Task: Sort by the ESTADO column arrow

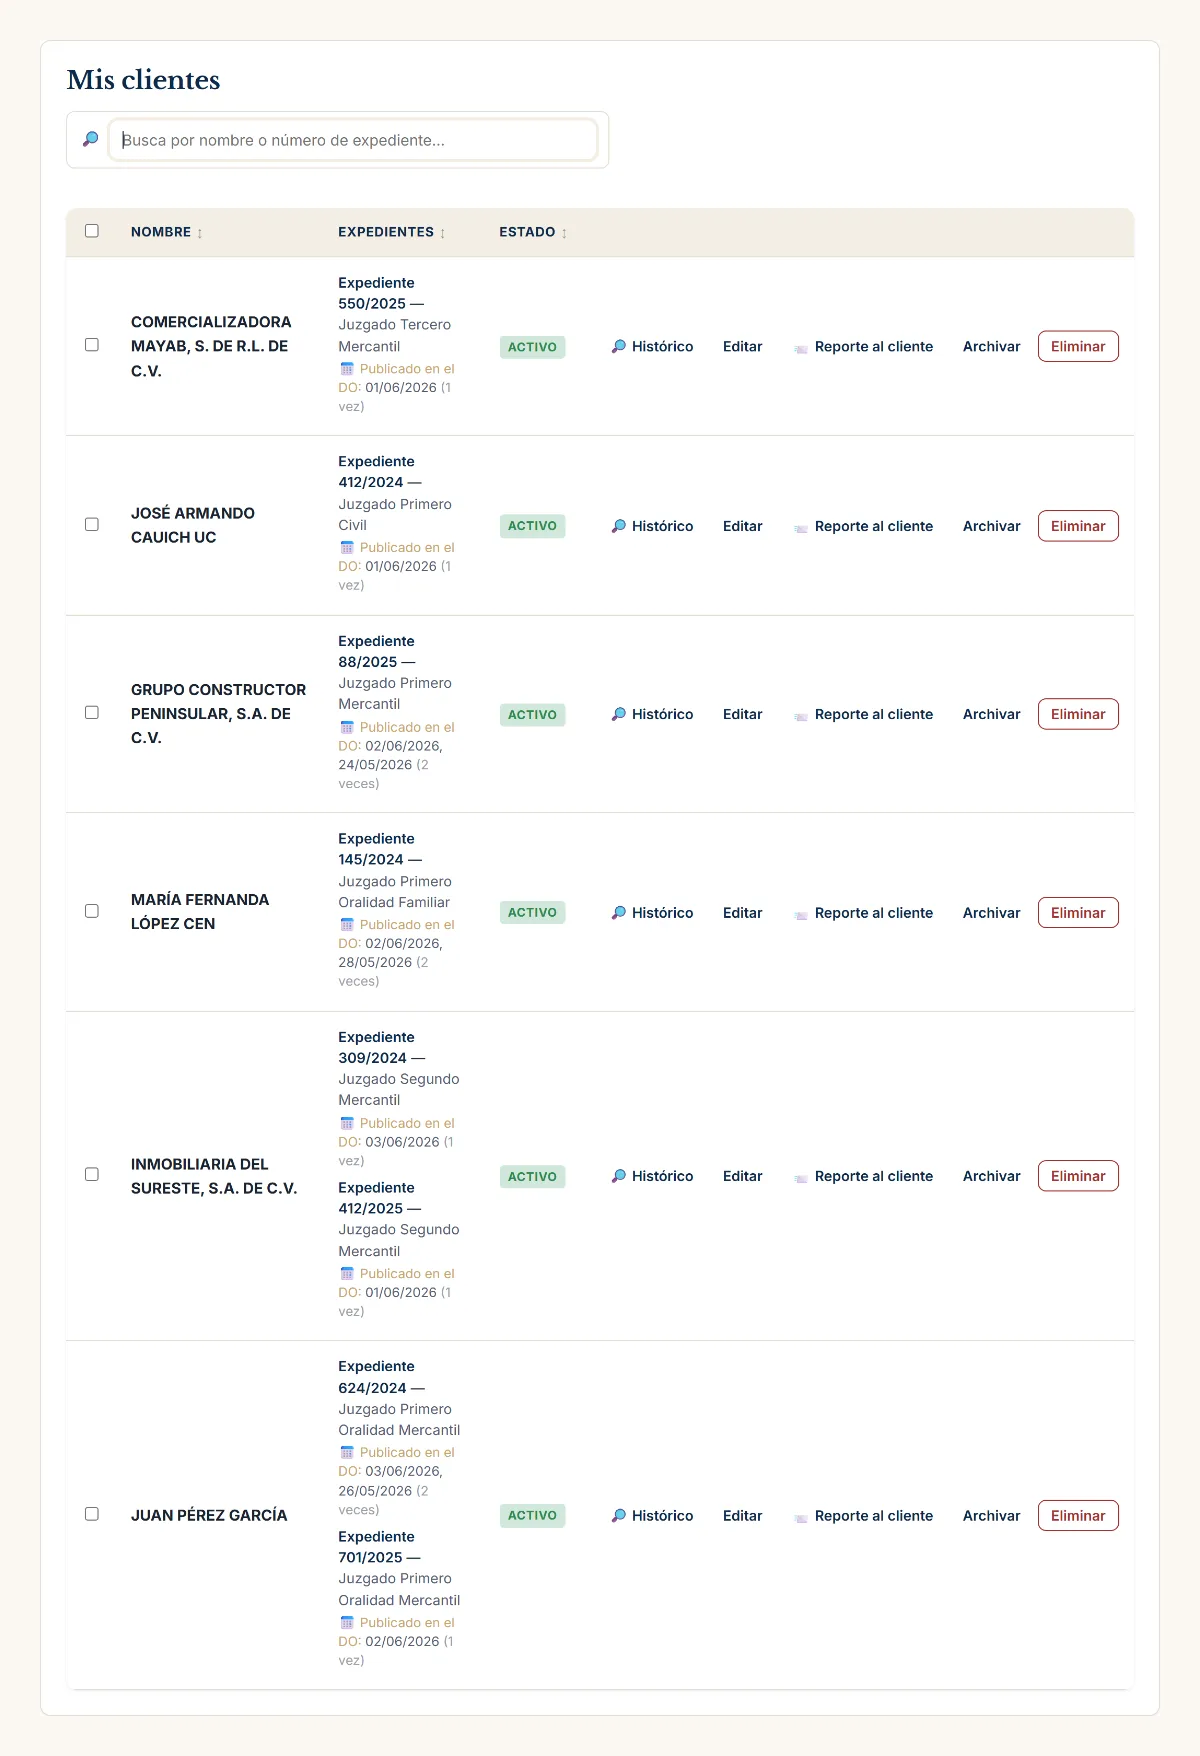Action: (564, 233)
